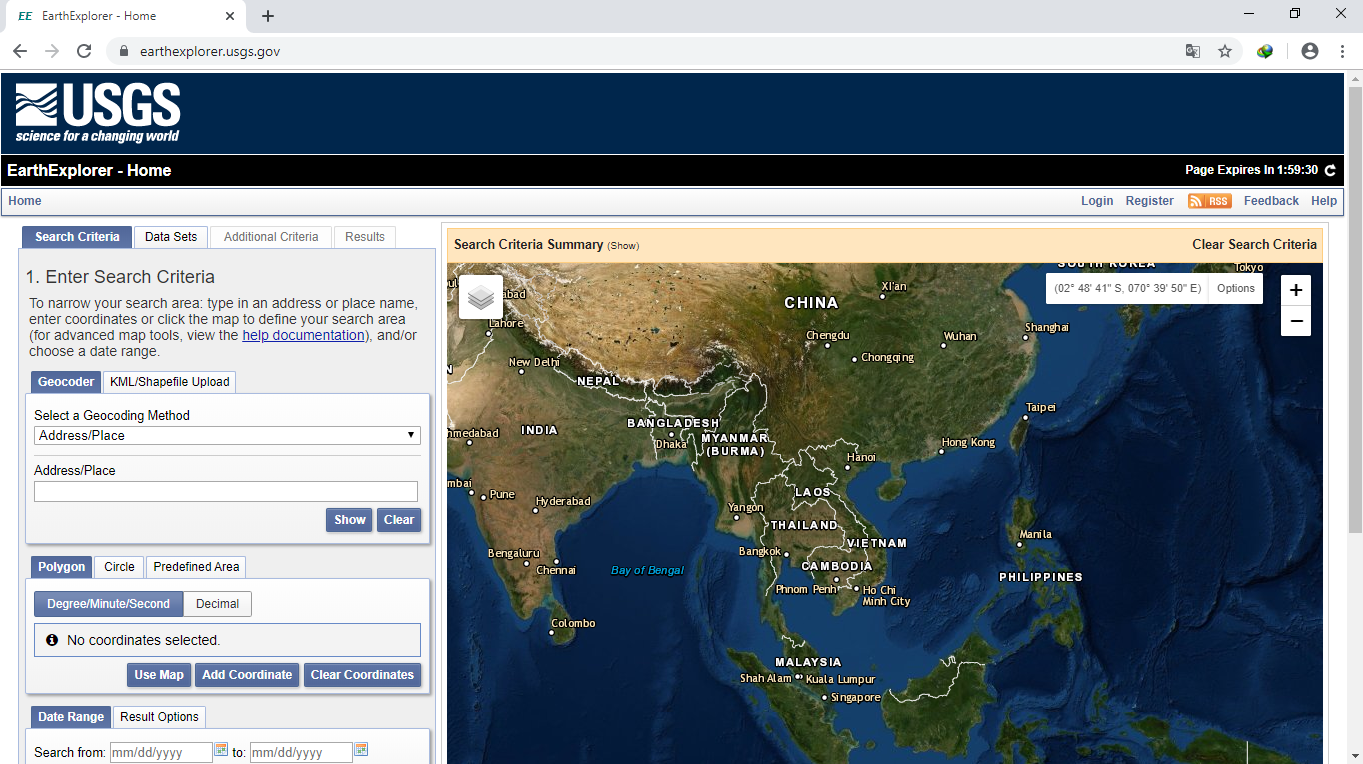The width and height of the screenshot is (1363, 764).
Task: Click the Show button for address
Action: tap(350, 520)
